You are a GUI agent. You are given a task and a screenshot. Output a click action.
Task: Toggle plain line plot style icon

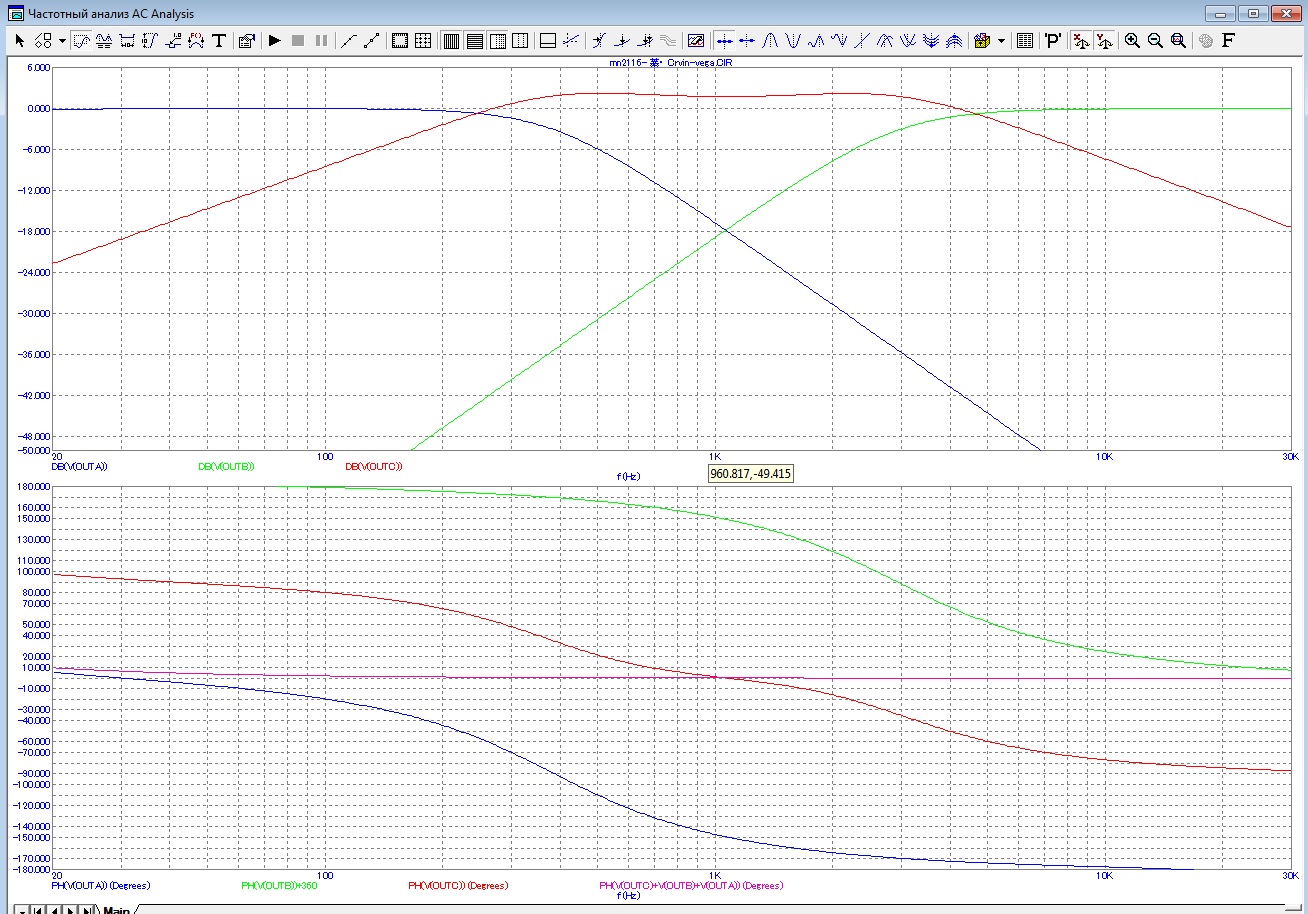tap(348, 41)
